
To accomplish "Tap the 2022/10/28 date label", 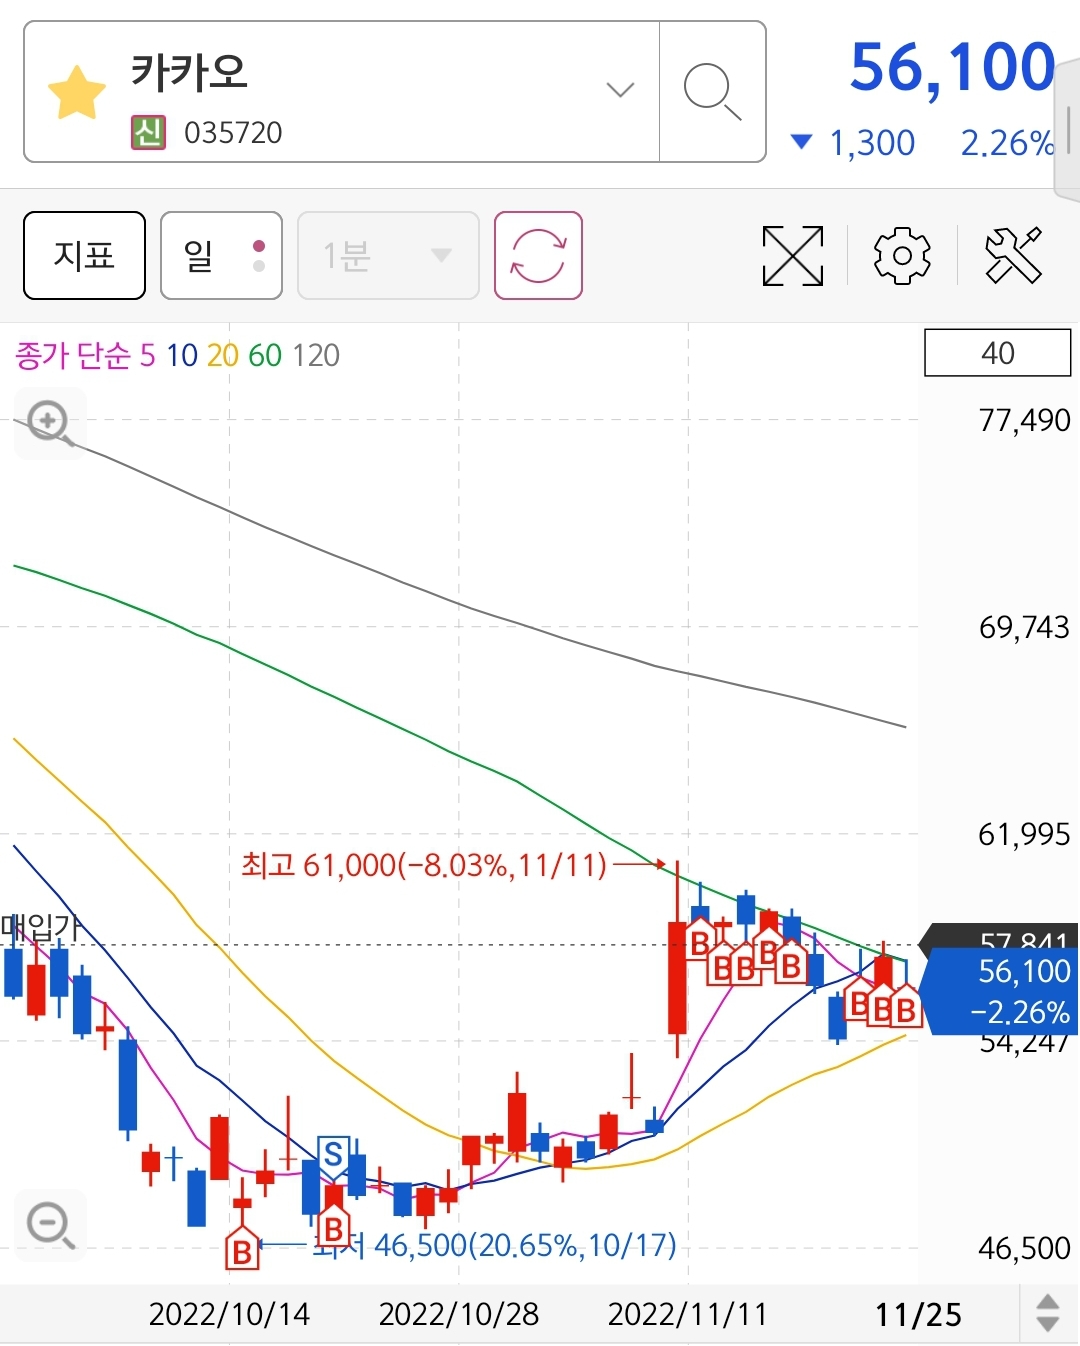I will 459,1313.
